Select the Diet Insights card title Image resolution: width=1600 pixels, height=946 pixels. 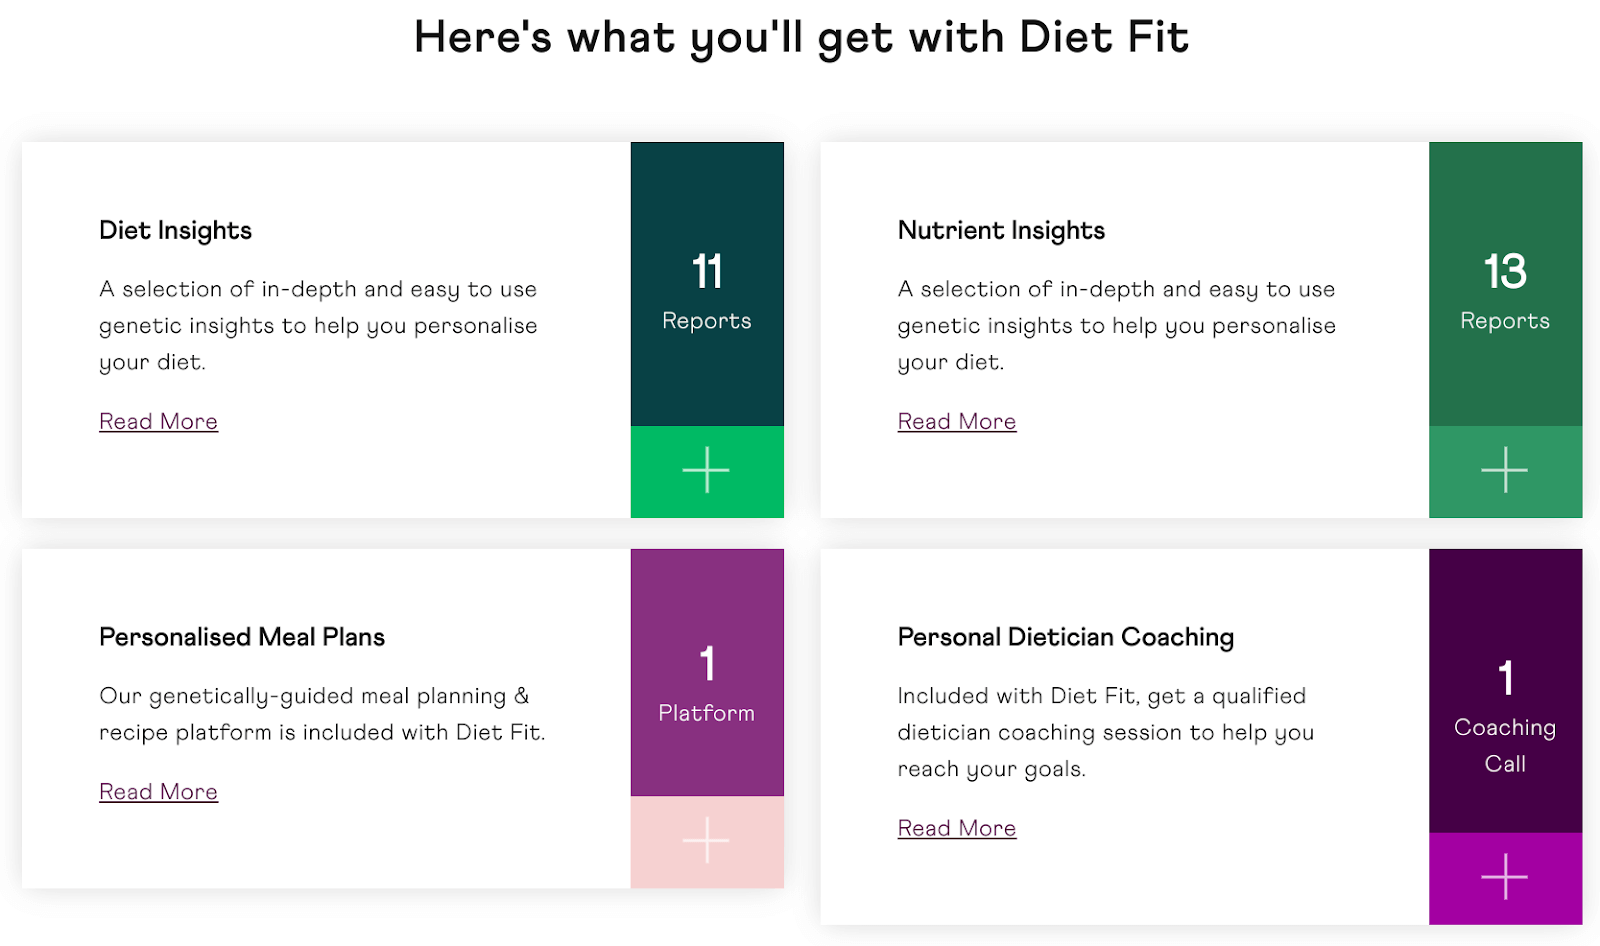click(175, 231)
